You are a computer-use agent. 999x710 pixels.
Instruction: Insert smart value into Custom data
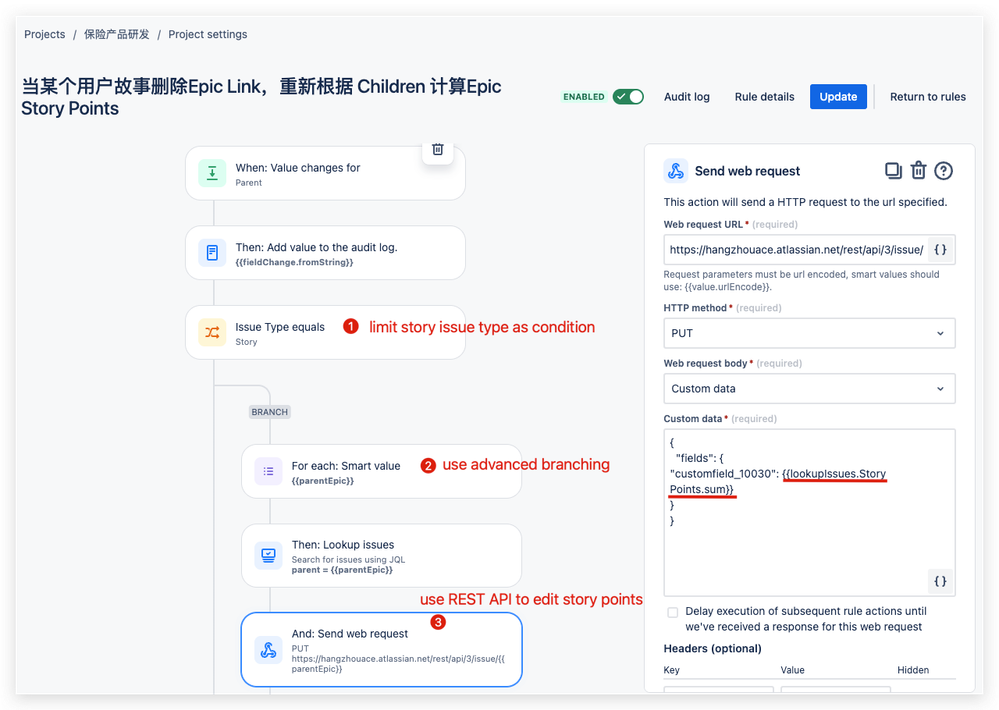pyautogui.click(x=940, y=581)
